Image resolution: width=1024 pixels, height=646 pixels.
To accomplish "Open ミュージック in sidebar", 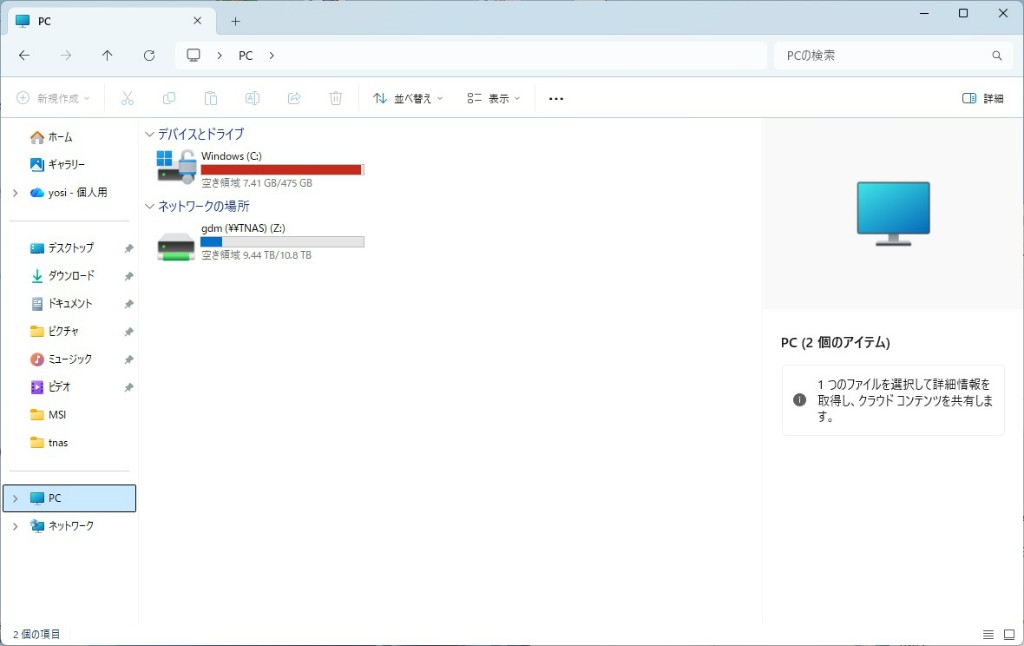I will (x=61, y=359).
